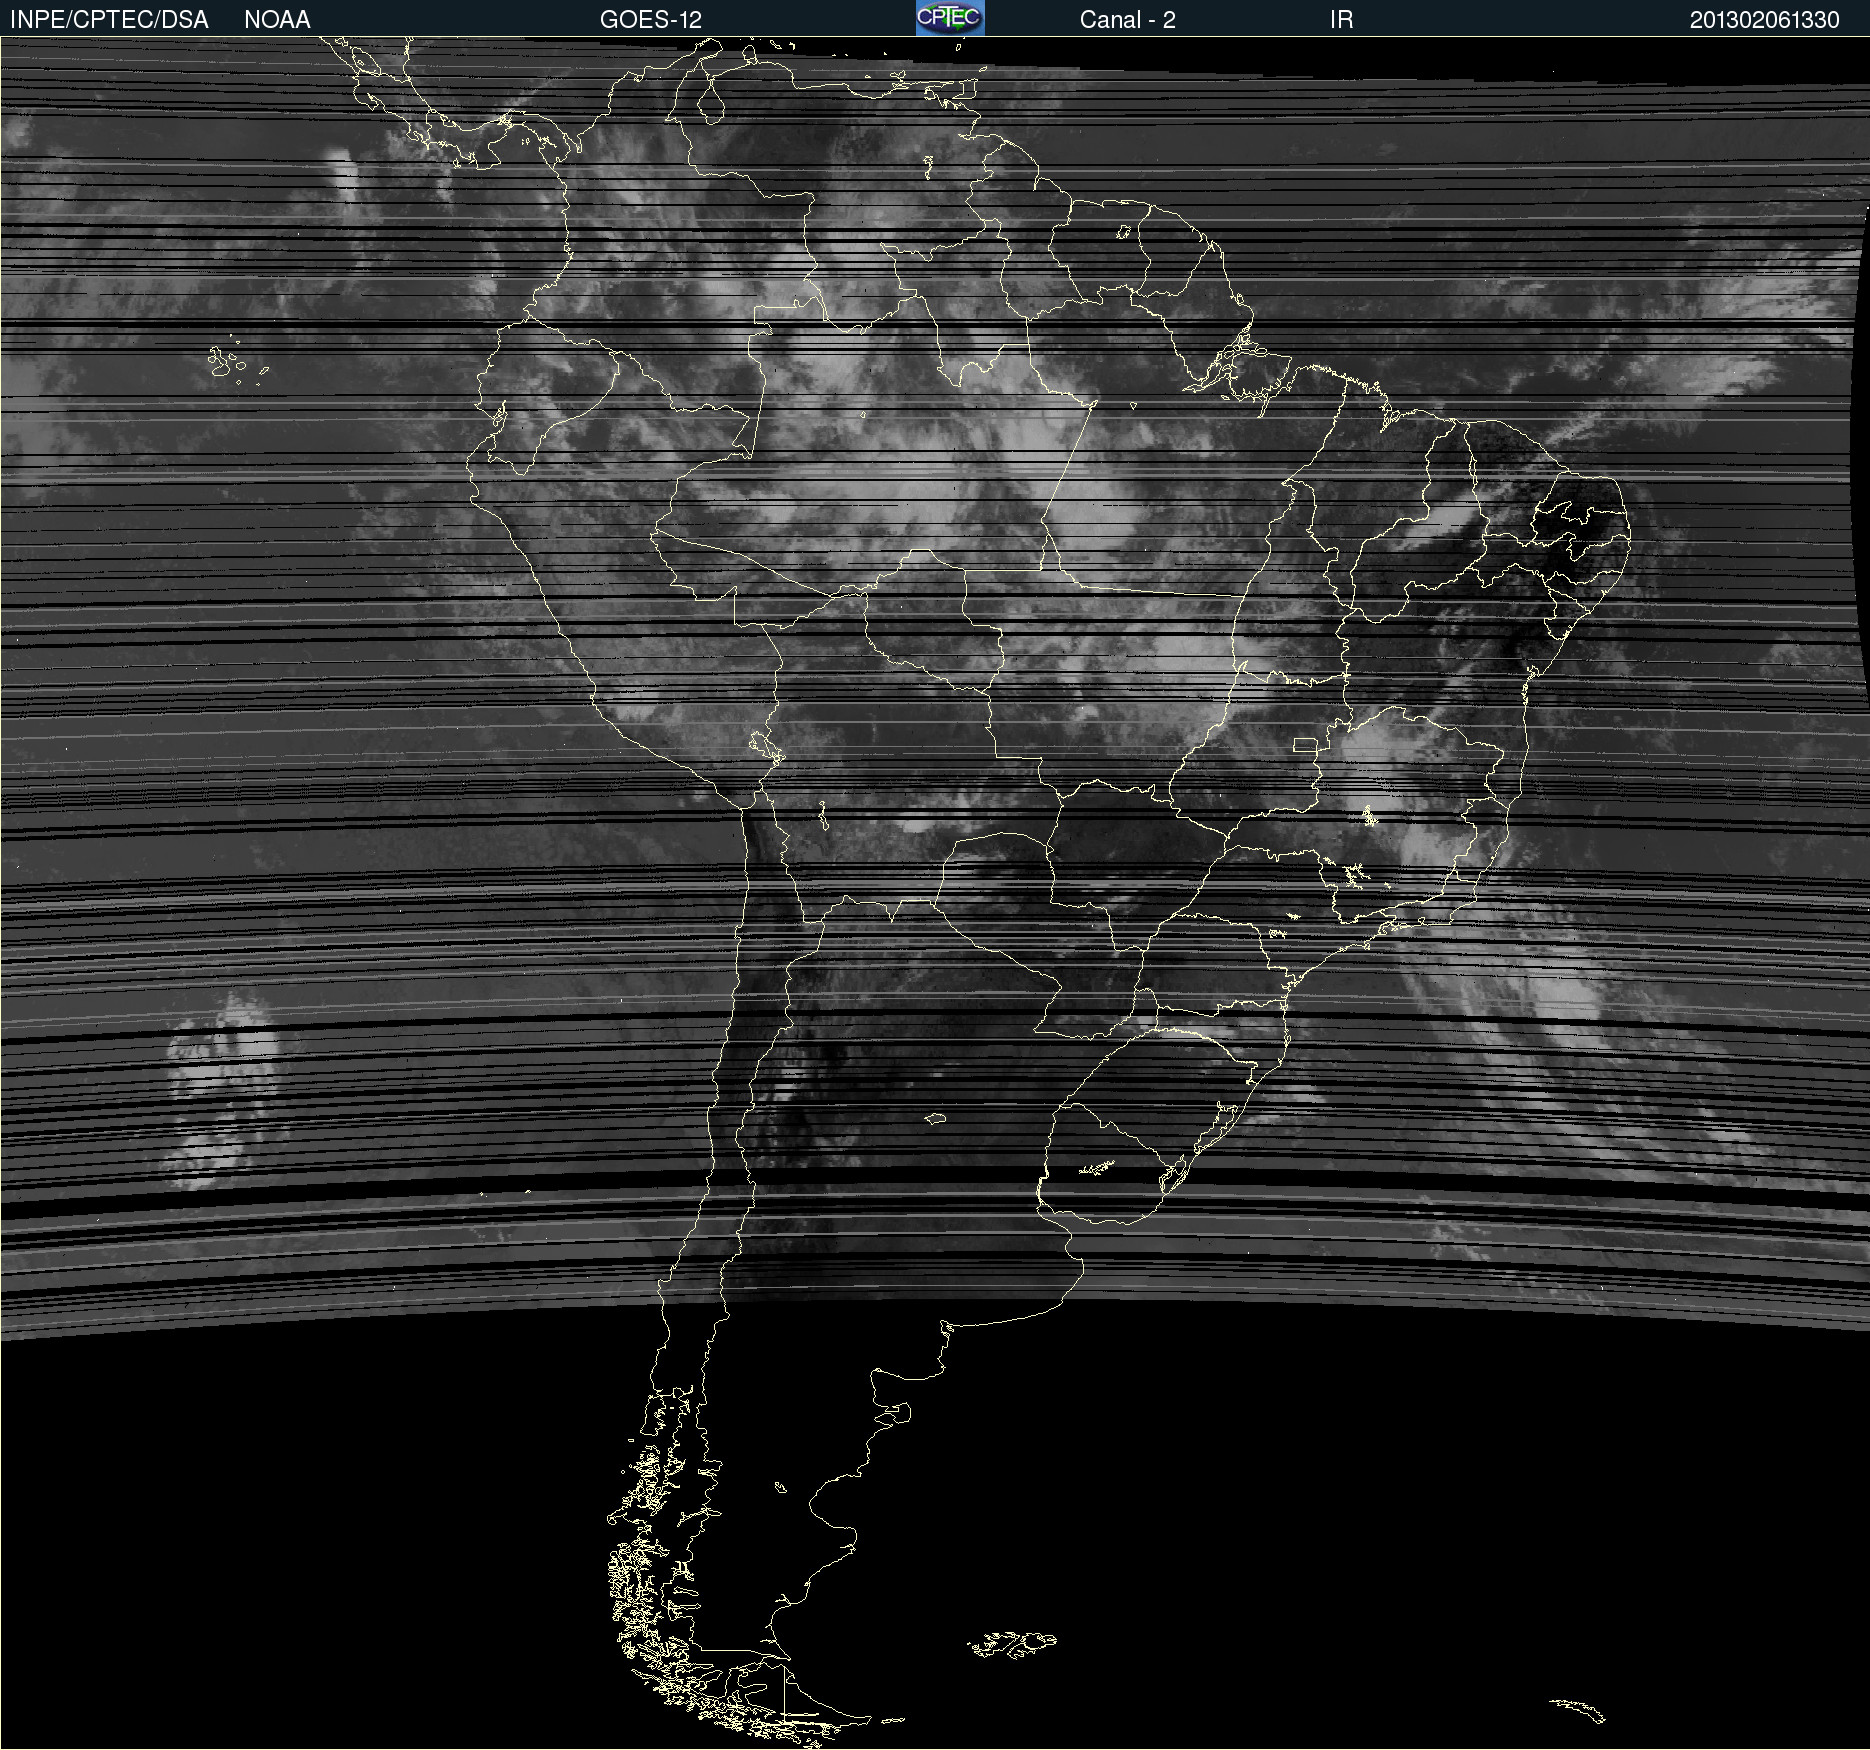Image resolution: width=1870 pixels, height=1750 pixels.
Task: Click the IR label in the header
Action: click(1341, 20)
